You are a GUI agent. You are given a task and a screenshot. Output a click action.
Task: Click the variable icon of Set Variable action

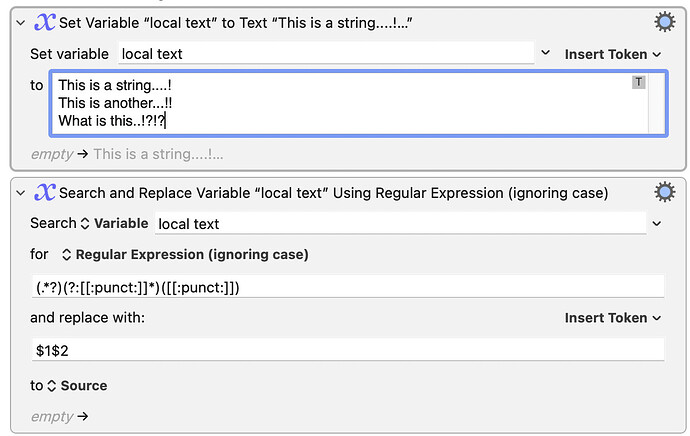click(44, 22)
